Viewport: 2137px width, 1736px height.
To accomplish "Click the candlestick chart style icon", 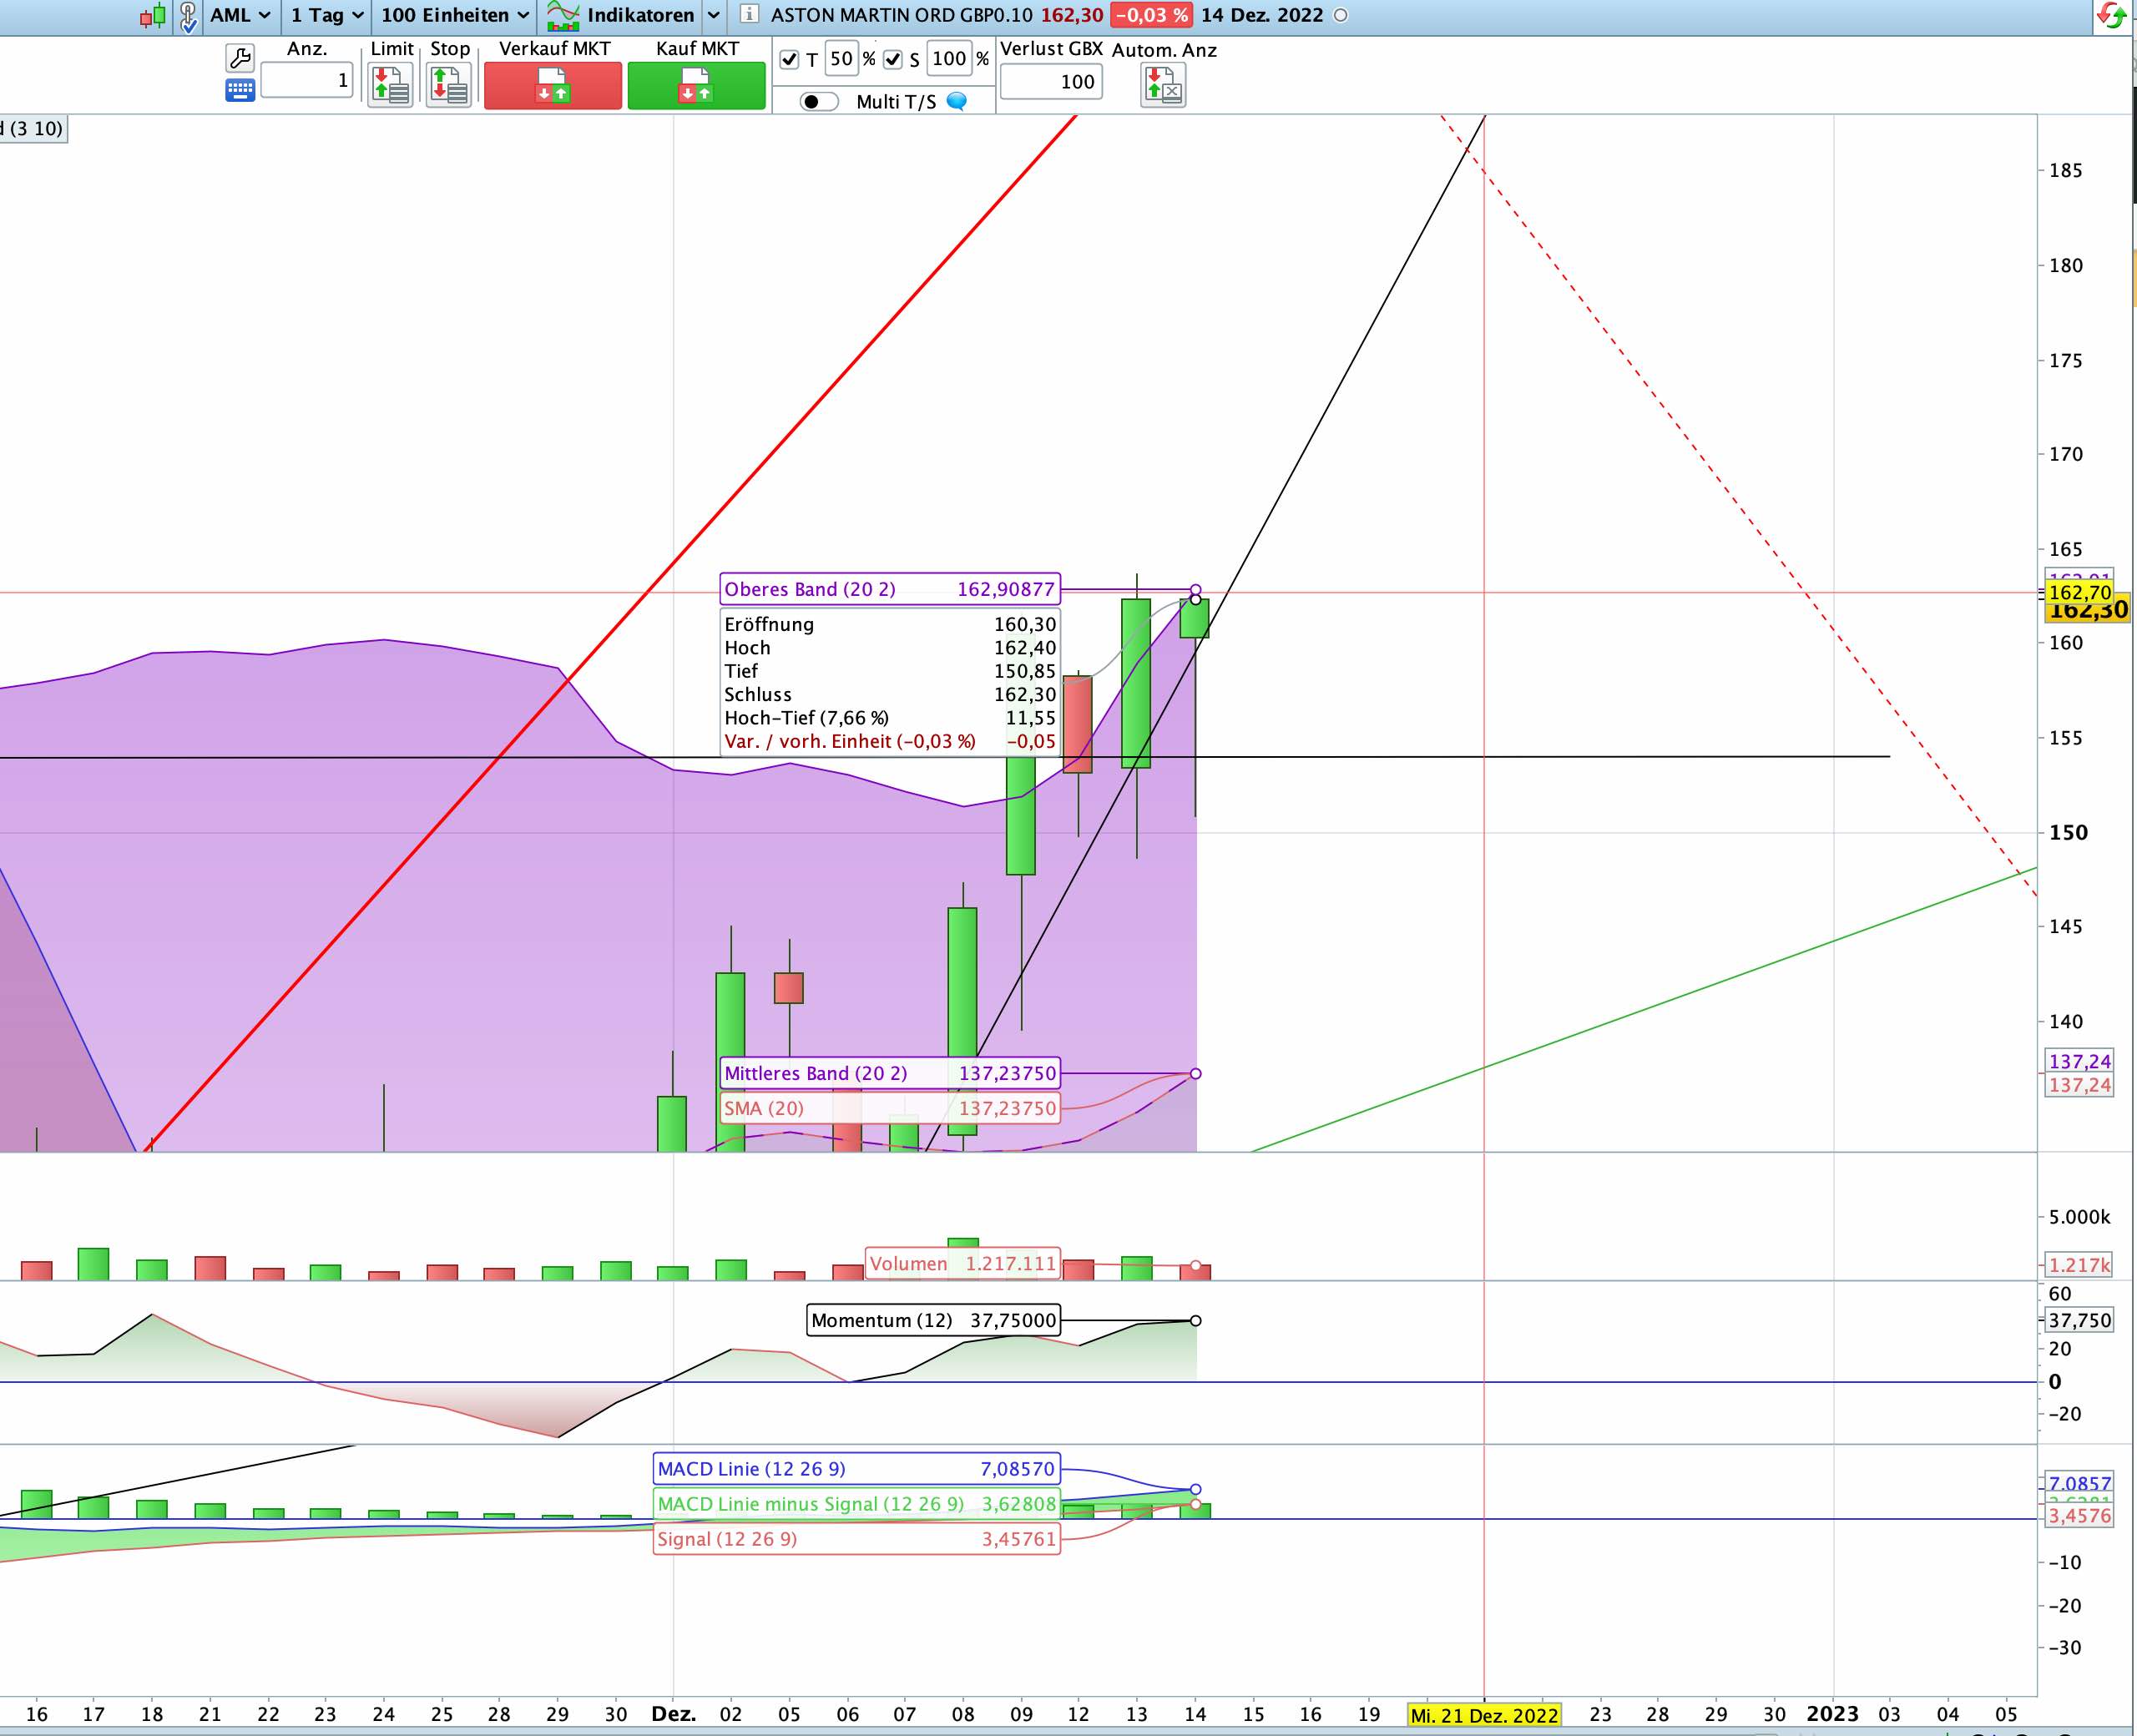I will 152,16.
